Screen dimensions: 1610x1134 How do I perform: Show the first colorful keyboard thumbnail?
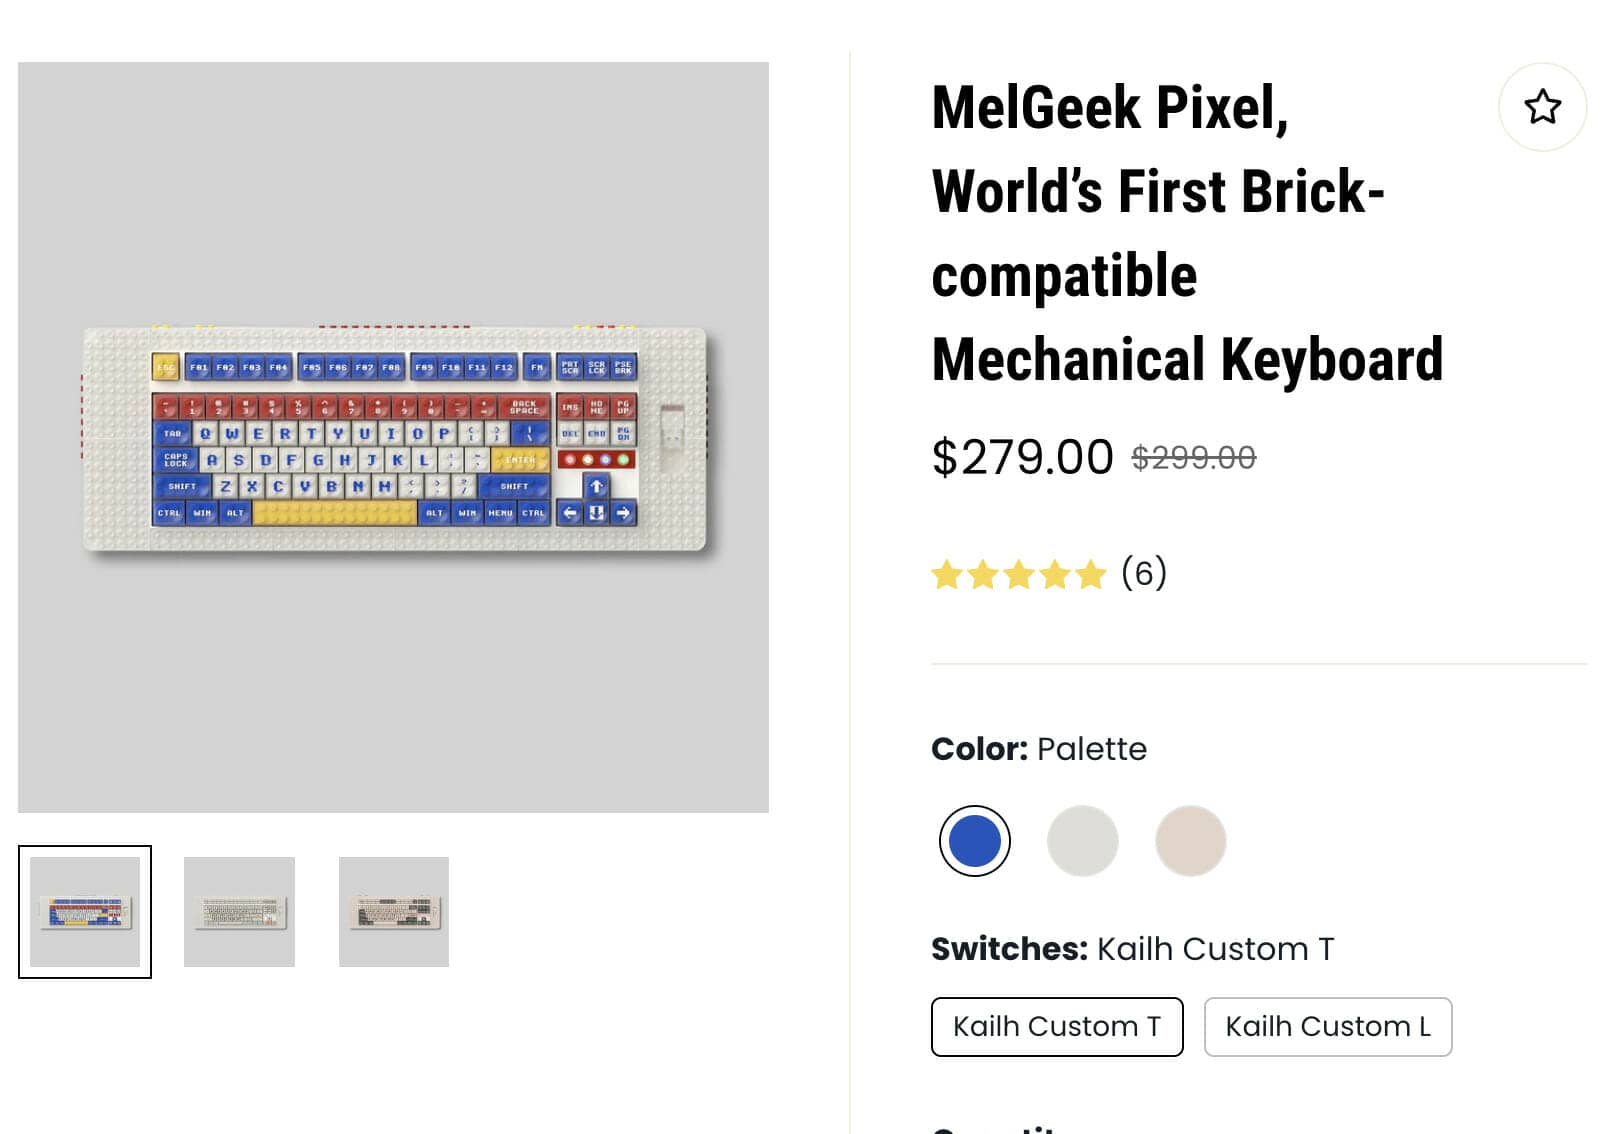85,912
